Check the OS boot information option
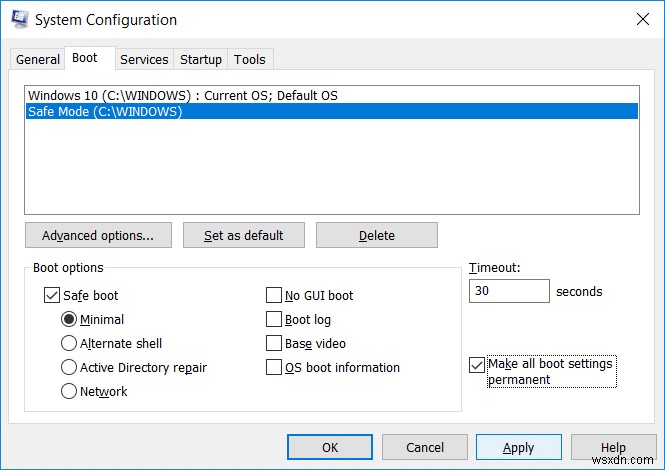Image resolution: width=665 pixels, height=470 pixels. (274, 367)
